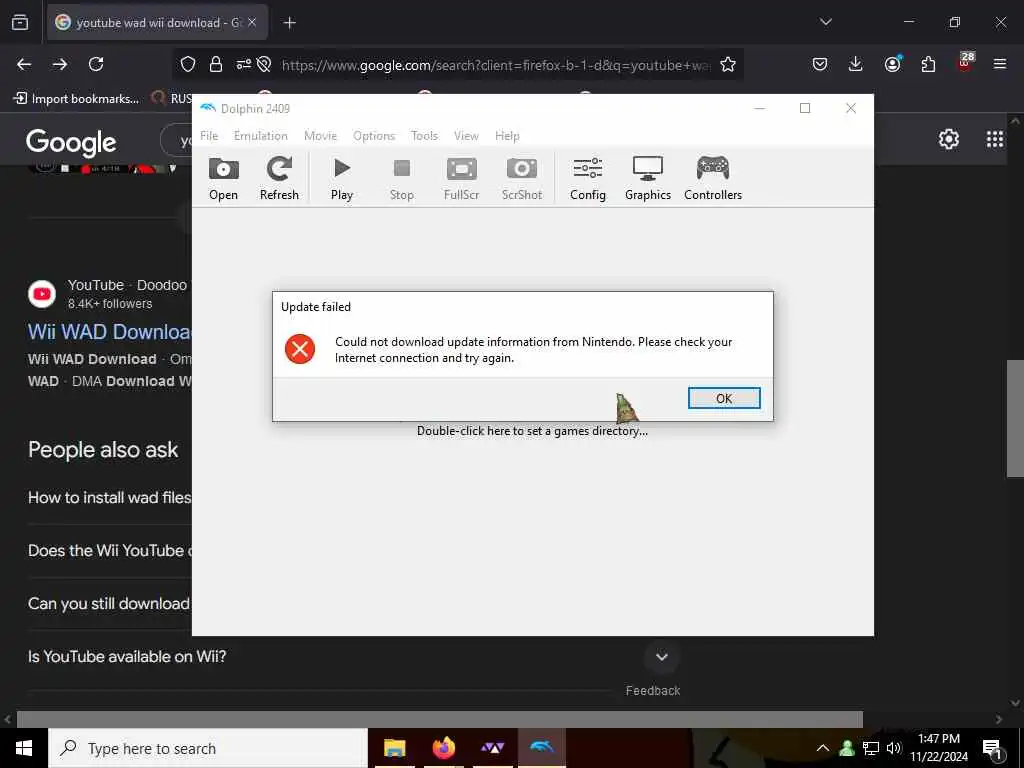Open Firefox View icon at tab bar start
This screenshot has height=768, width=1024.
pos(20,22)
